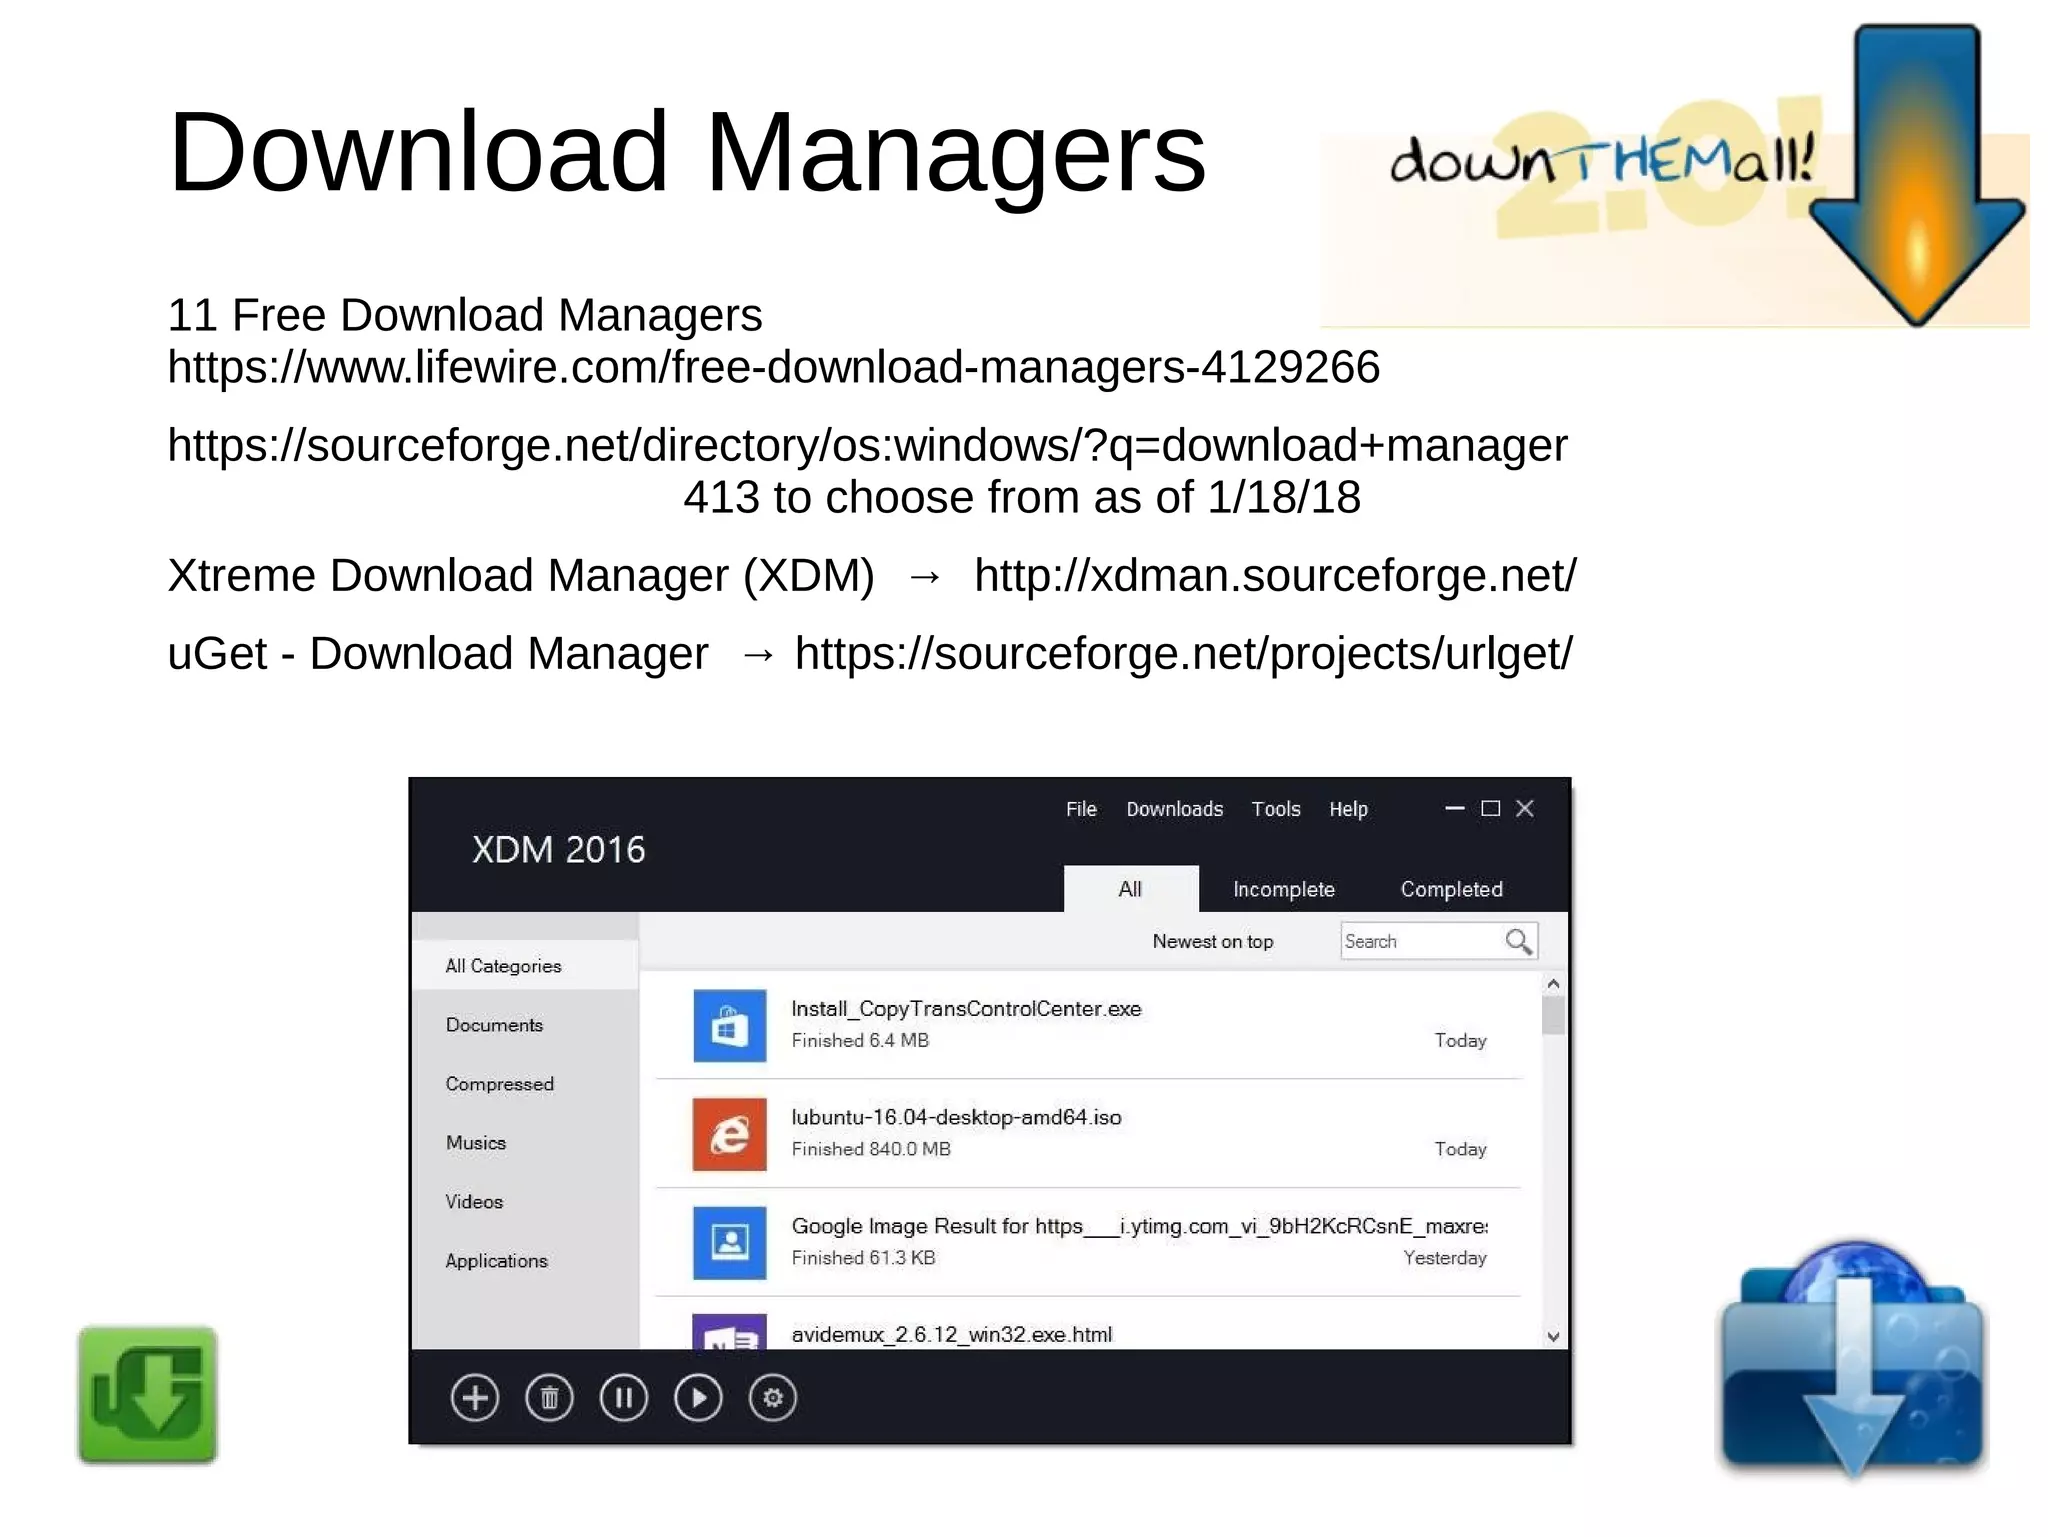The width and height of the screenshot is (2048, 1537).
Task: Click "Finished 6.4 MB" status text
Action: point(860,1040)
